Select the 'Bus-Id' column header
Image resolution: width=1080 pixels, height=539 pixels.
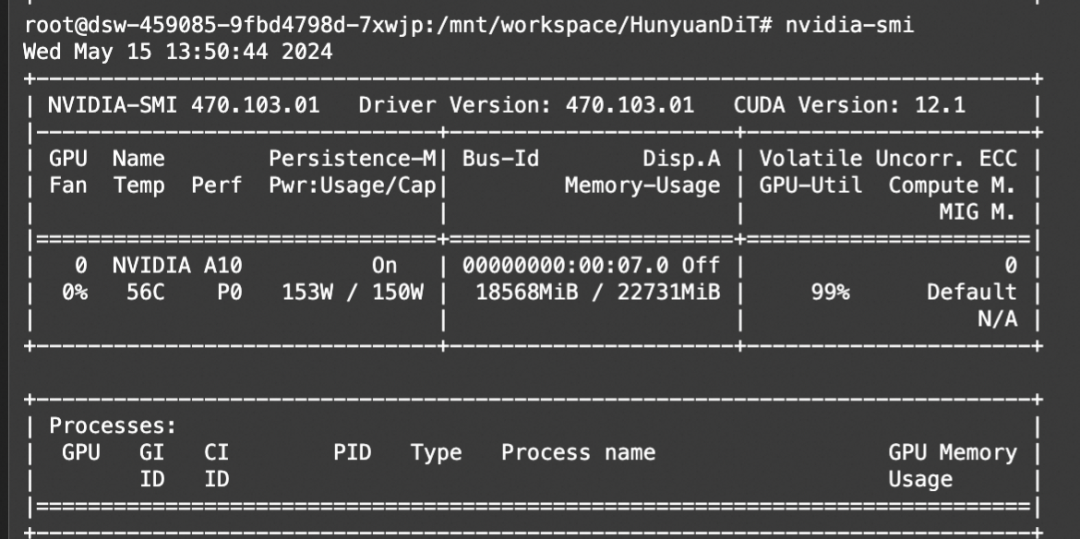(x=501, y=159)
